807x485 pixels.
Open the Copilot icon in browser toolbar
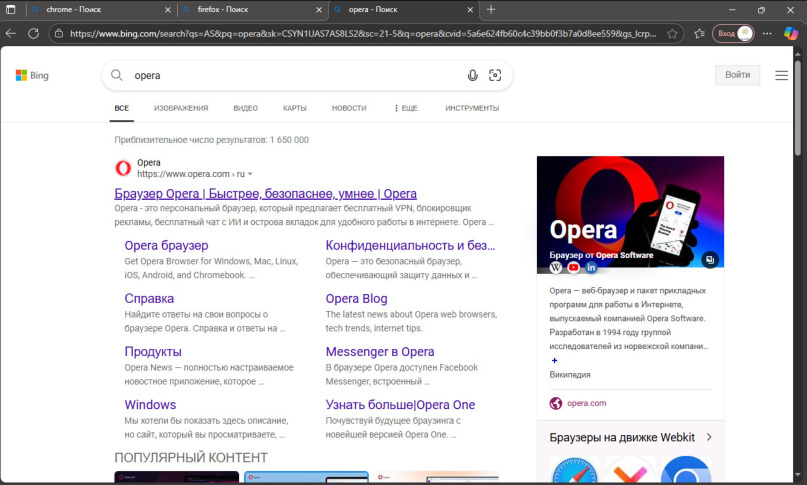pyautogui.click(x=790, y=33)
